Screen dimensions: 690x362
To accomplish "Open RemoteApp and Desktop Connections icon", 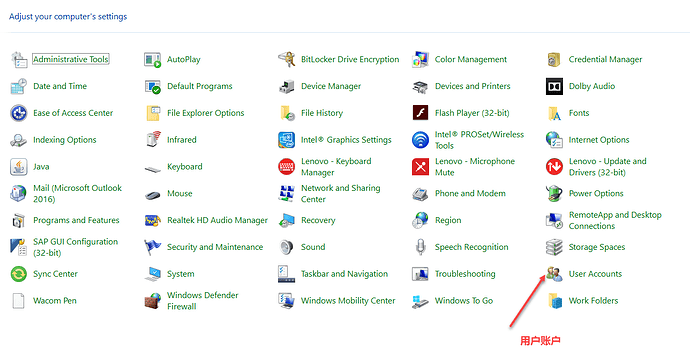I will tap(554, 220).
